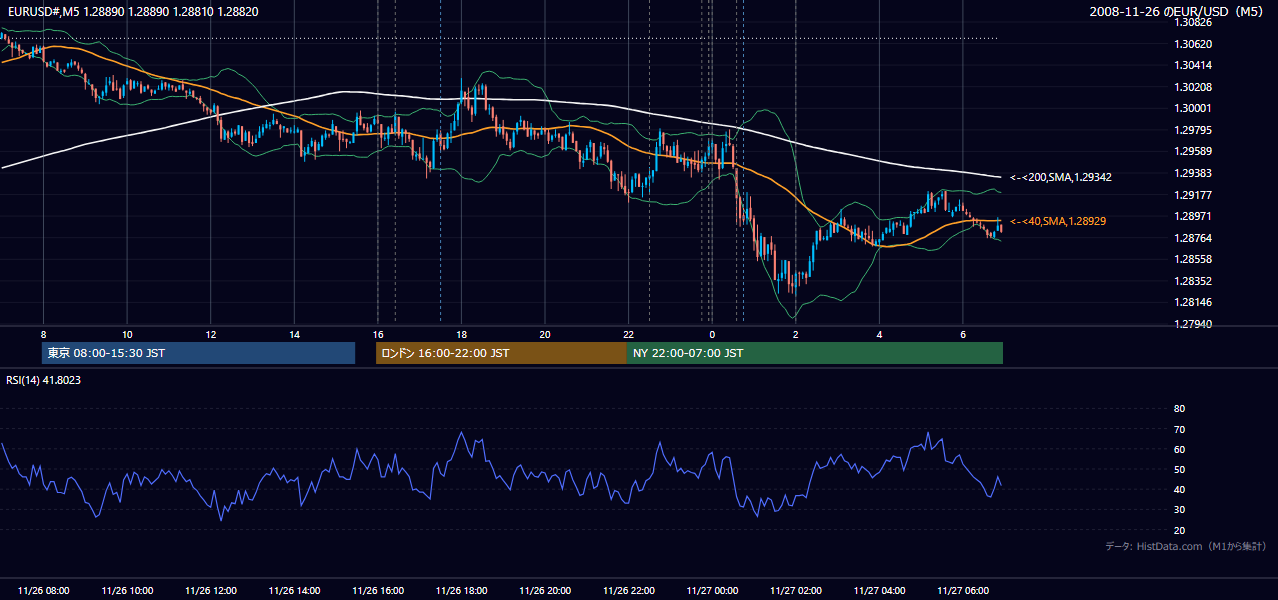Click price axis label 1.28352
This screenshot has height=600, width=1278.
pos(1194,281)
